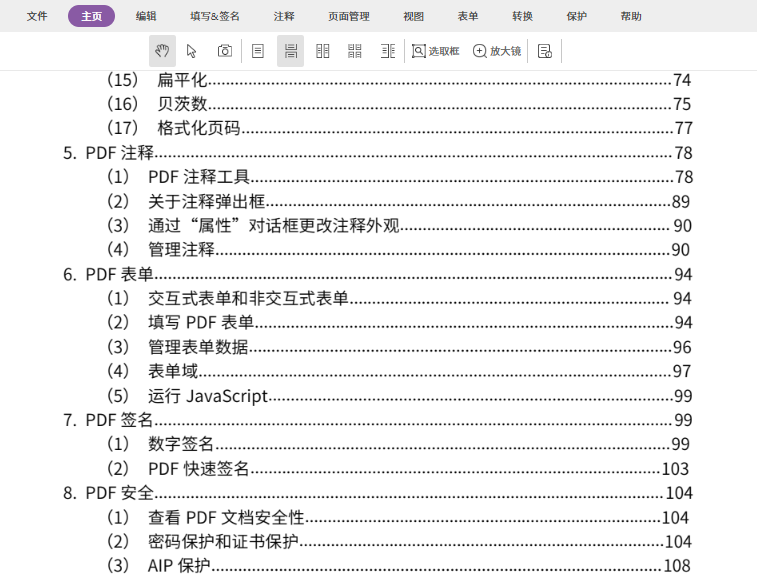Open the 页面管理 tab

pos(348,16)
